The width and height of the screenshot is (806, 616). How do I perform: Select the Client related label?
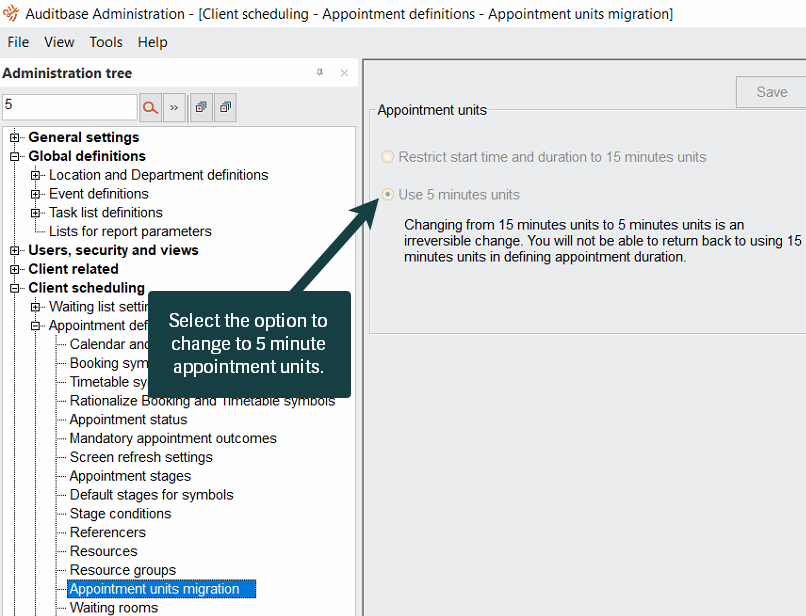click(73, 269)
